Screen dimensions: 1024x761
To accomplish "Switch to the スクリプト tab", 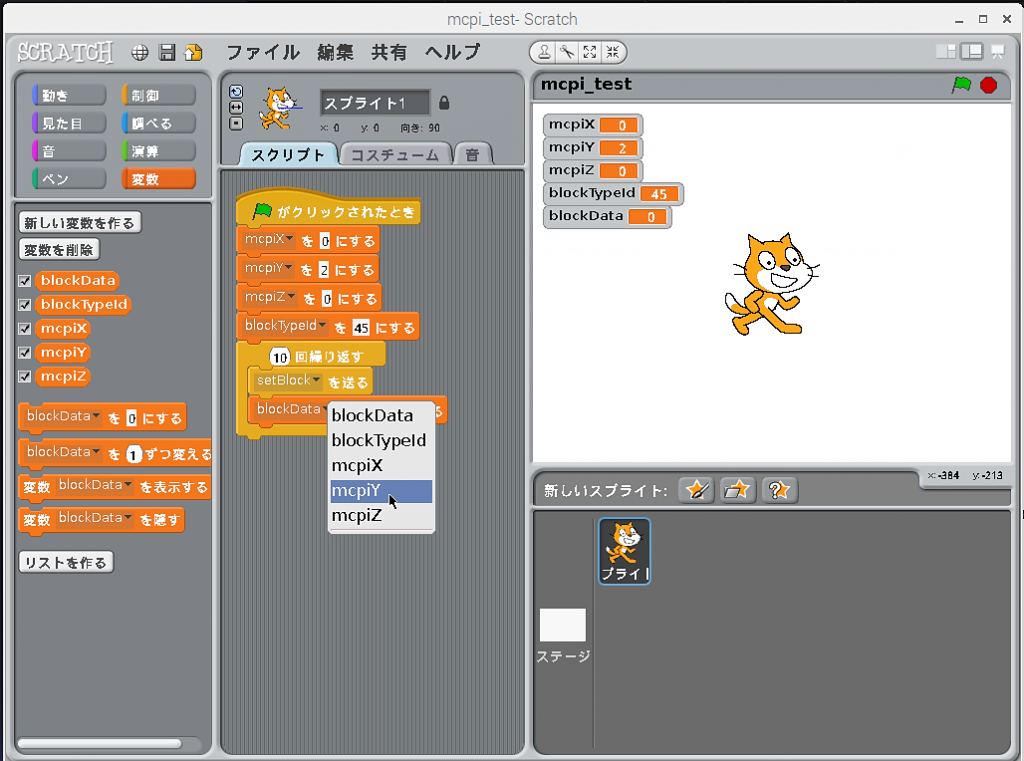I will tap(288, 155).
